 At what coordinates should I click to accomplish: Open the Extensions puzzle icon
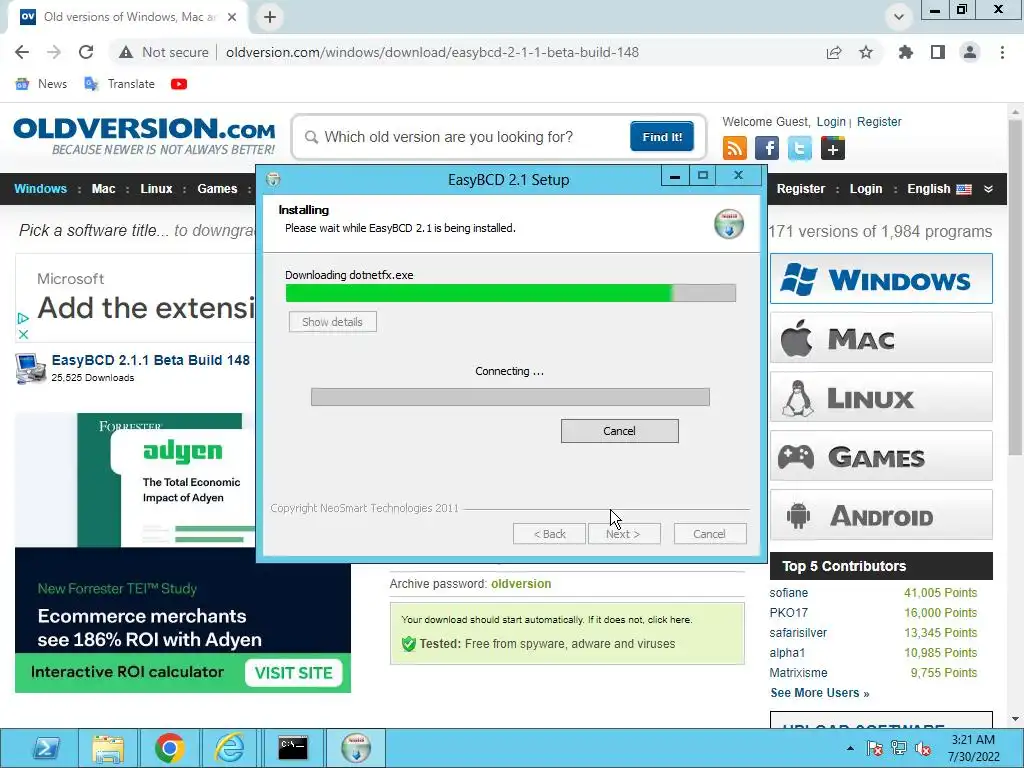pyautogui.click(x=906, y=52)
